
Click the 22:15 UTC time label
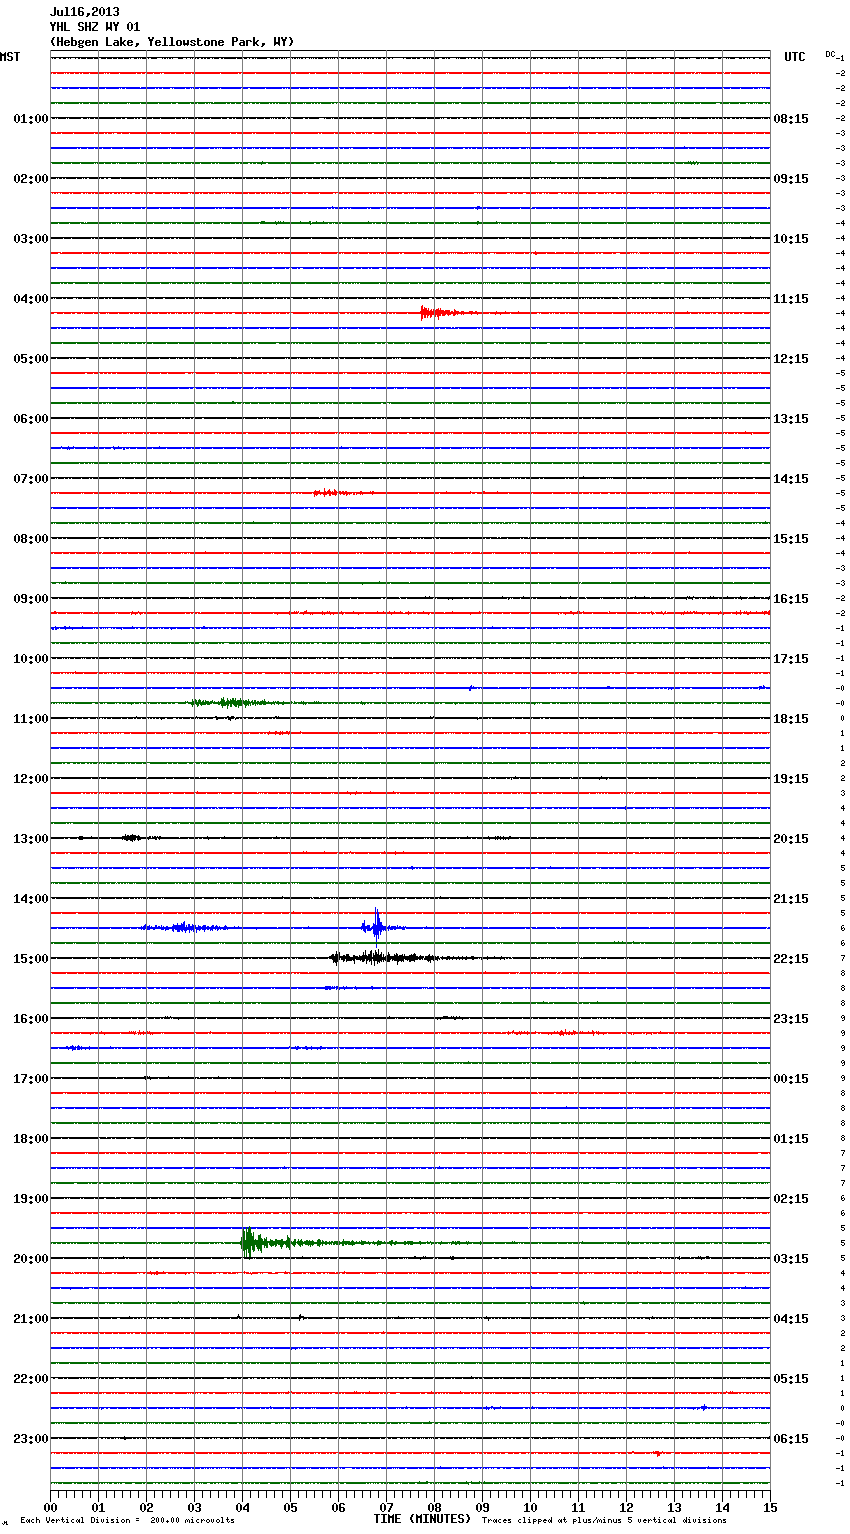pyautogui.click(x=791, y=959)
